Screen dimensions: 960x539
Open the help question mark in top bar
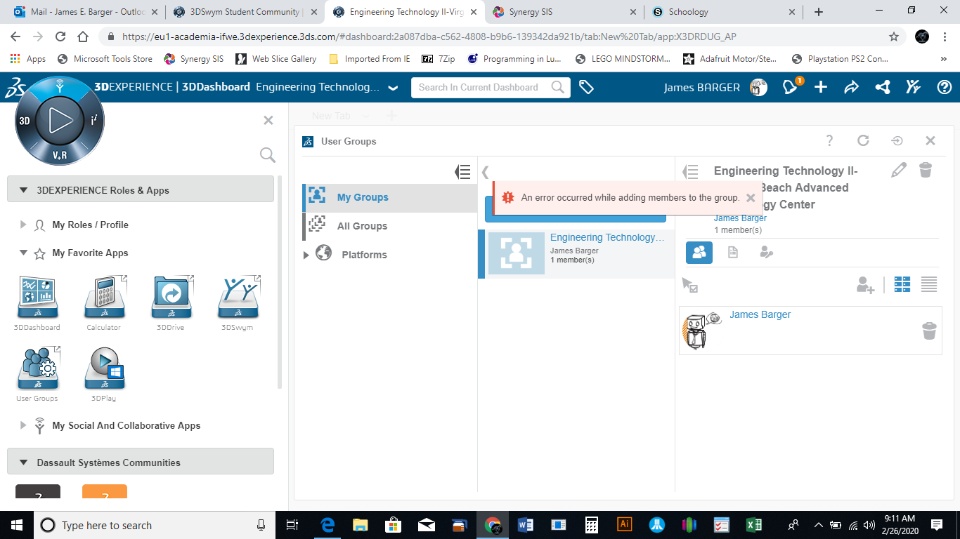[x=944, y=88]
